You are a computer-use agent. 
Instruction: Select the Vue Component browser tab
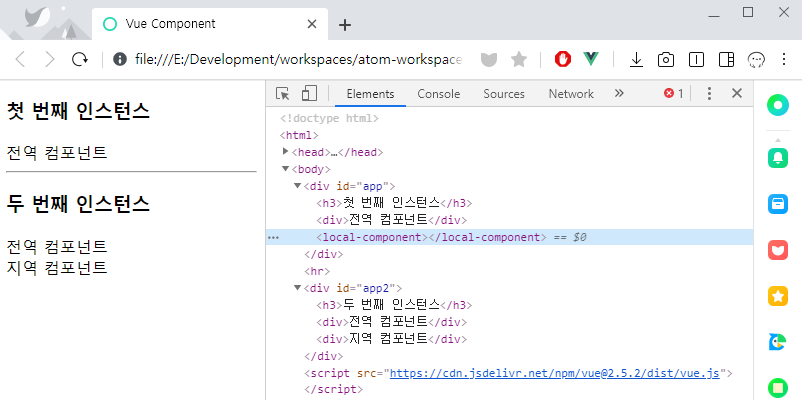point(210,24)
